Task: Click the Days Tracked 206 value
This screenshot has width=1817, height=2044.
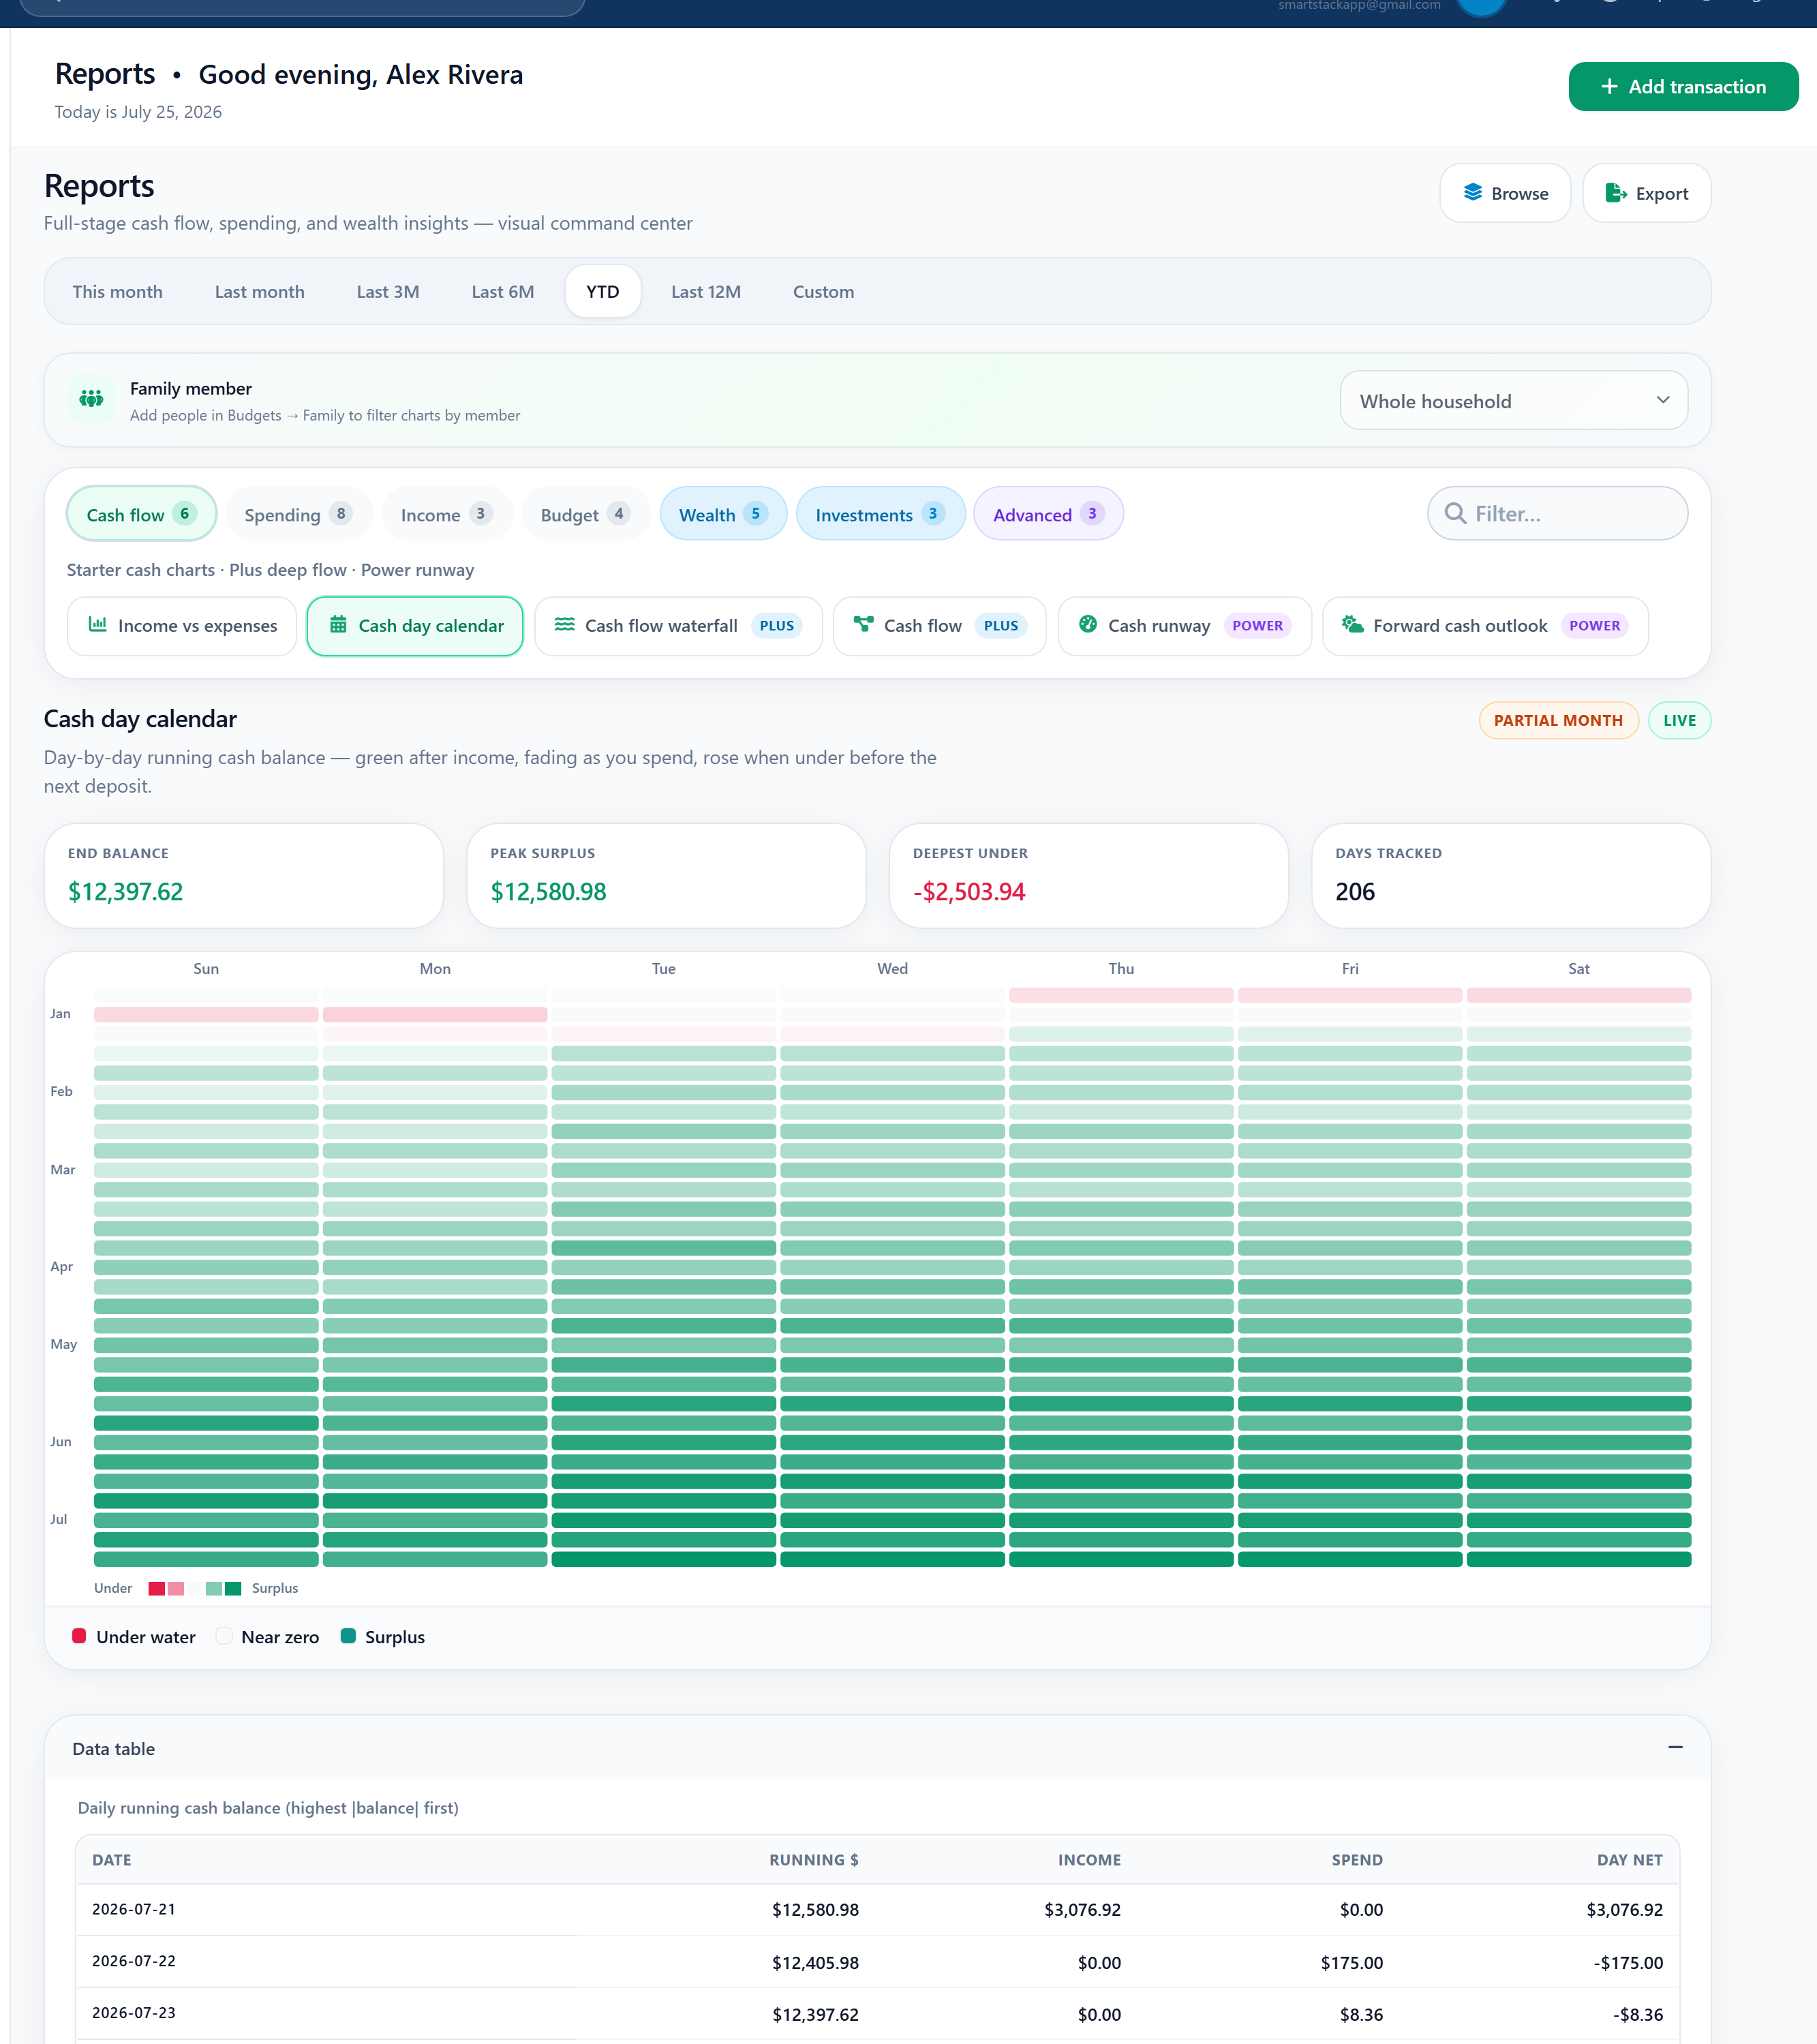Action: (1355, 892)
